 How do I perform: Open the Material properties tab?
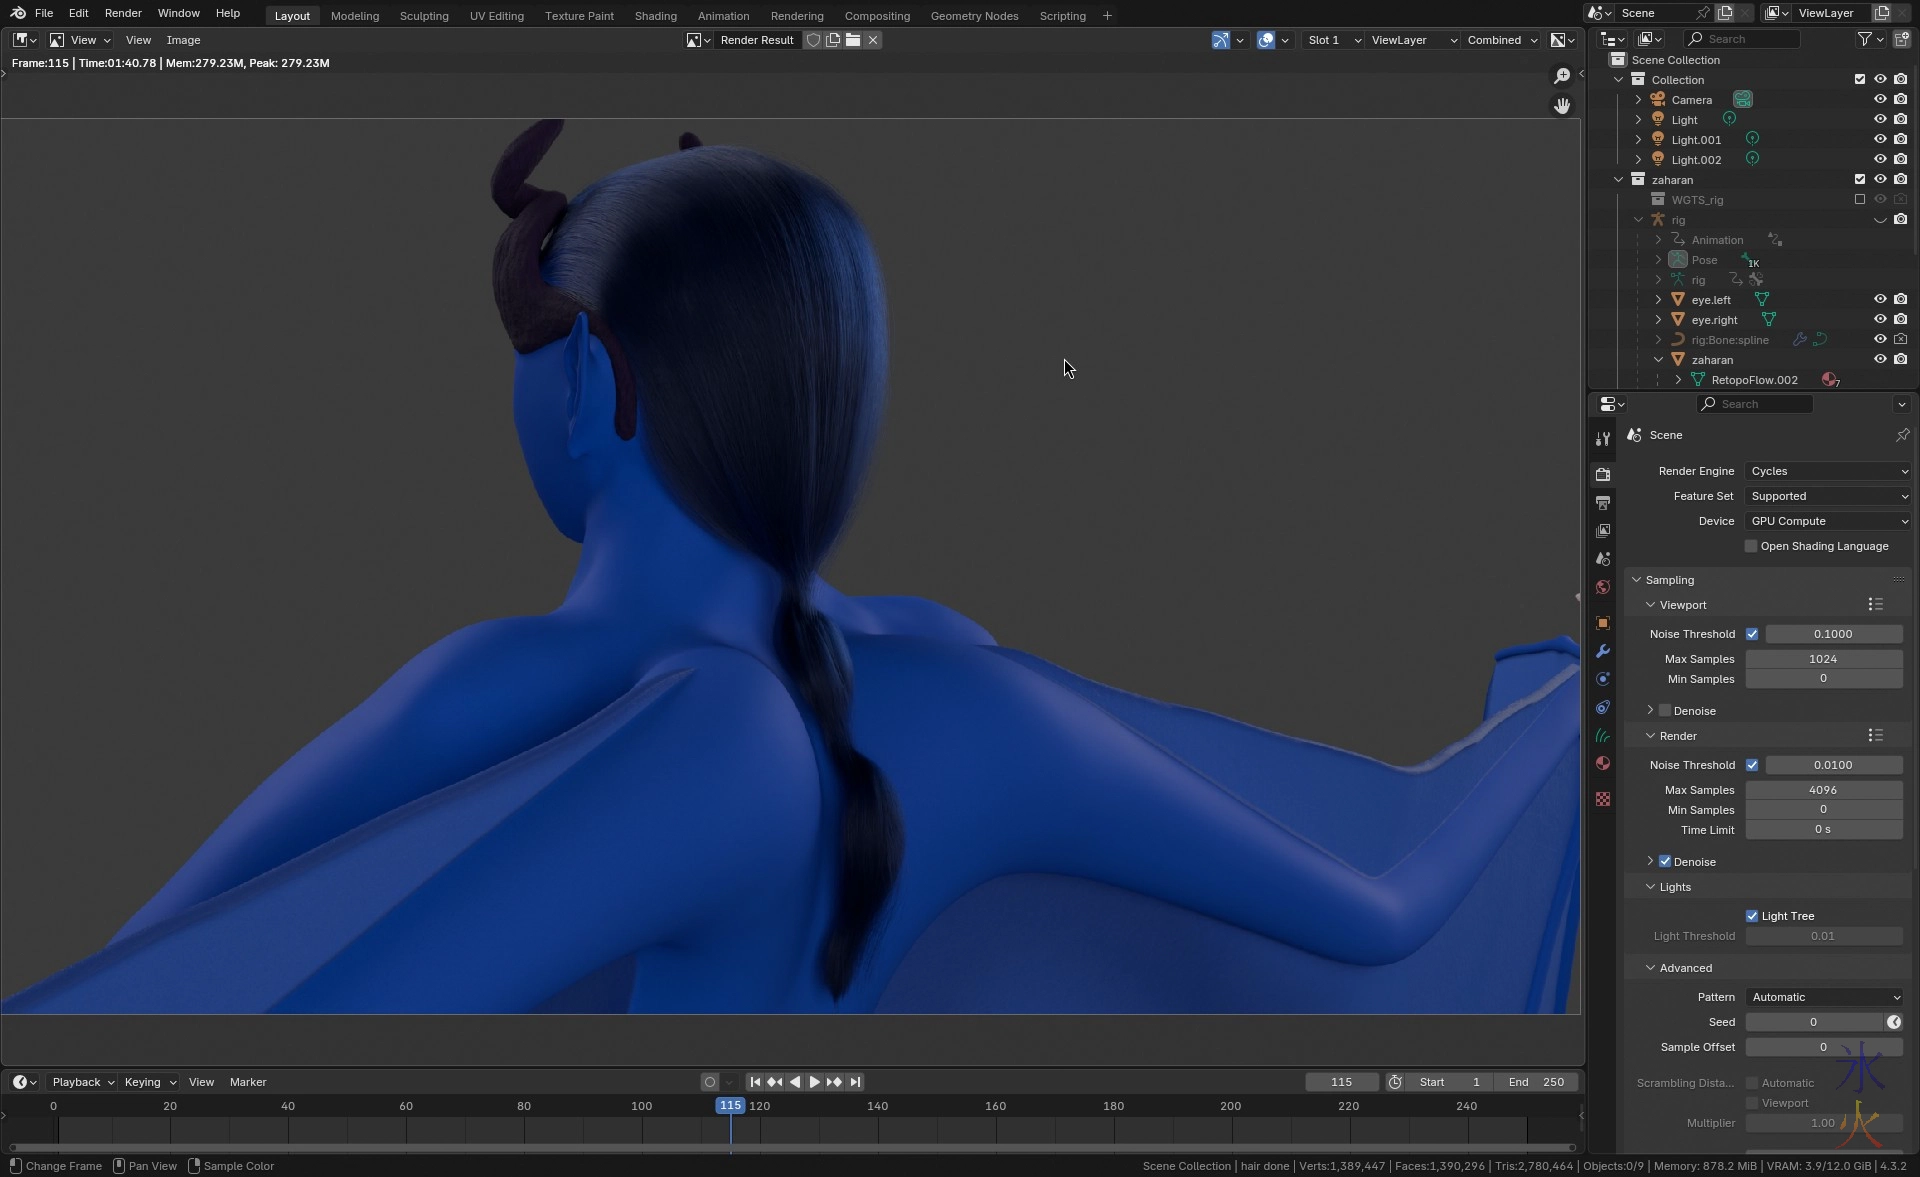point(1603,763)
